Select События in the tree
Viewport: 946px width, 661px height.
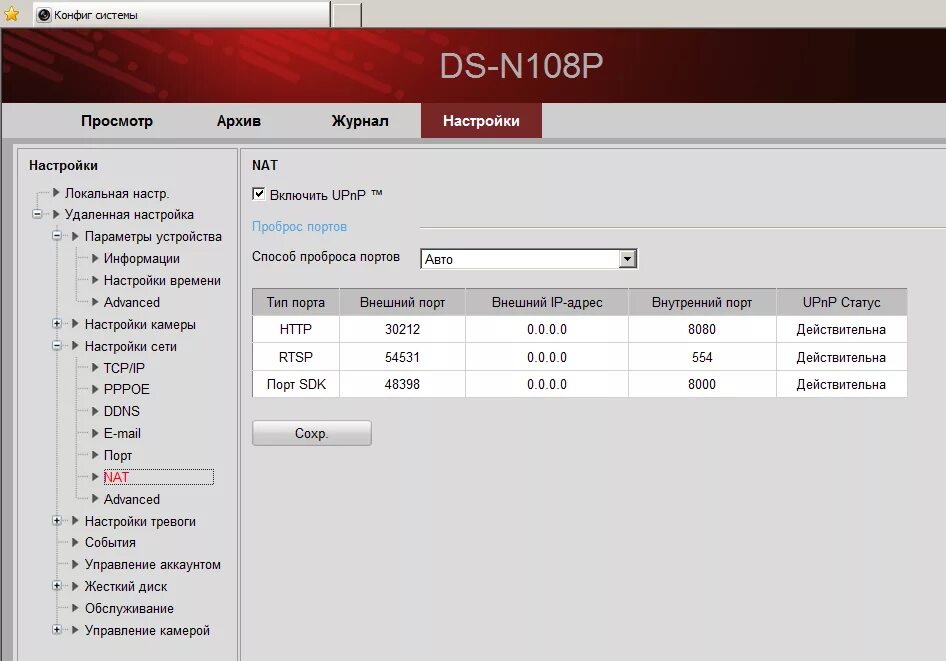point(110,542)
